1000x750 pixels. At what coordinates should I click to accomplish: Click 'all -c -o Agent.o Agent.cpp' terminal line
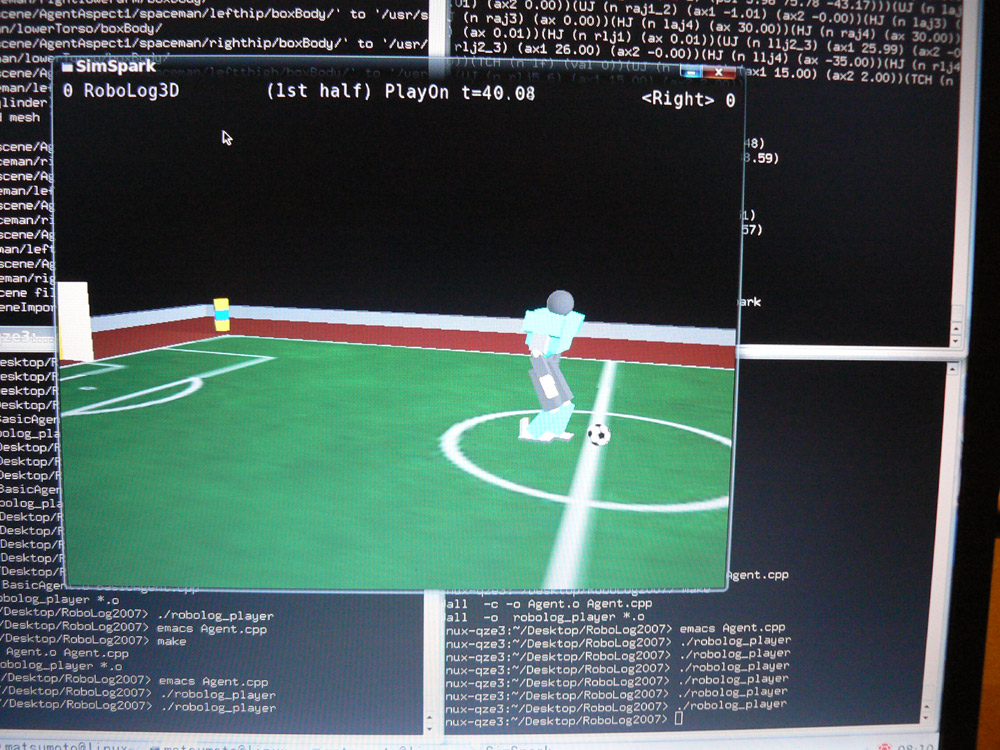pos(549,603)
